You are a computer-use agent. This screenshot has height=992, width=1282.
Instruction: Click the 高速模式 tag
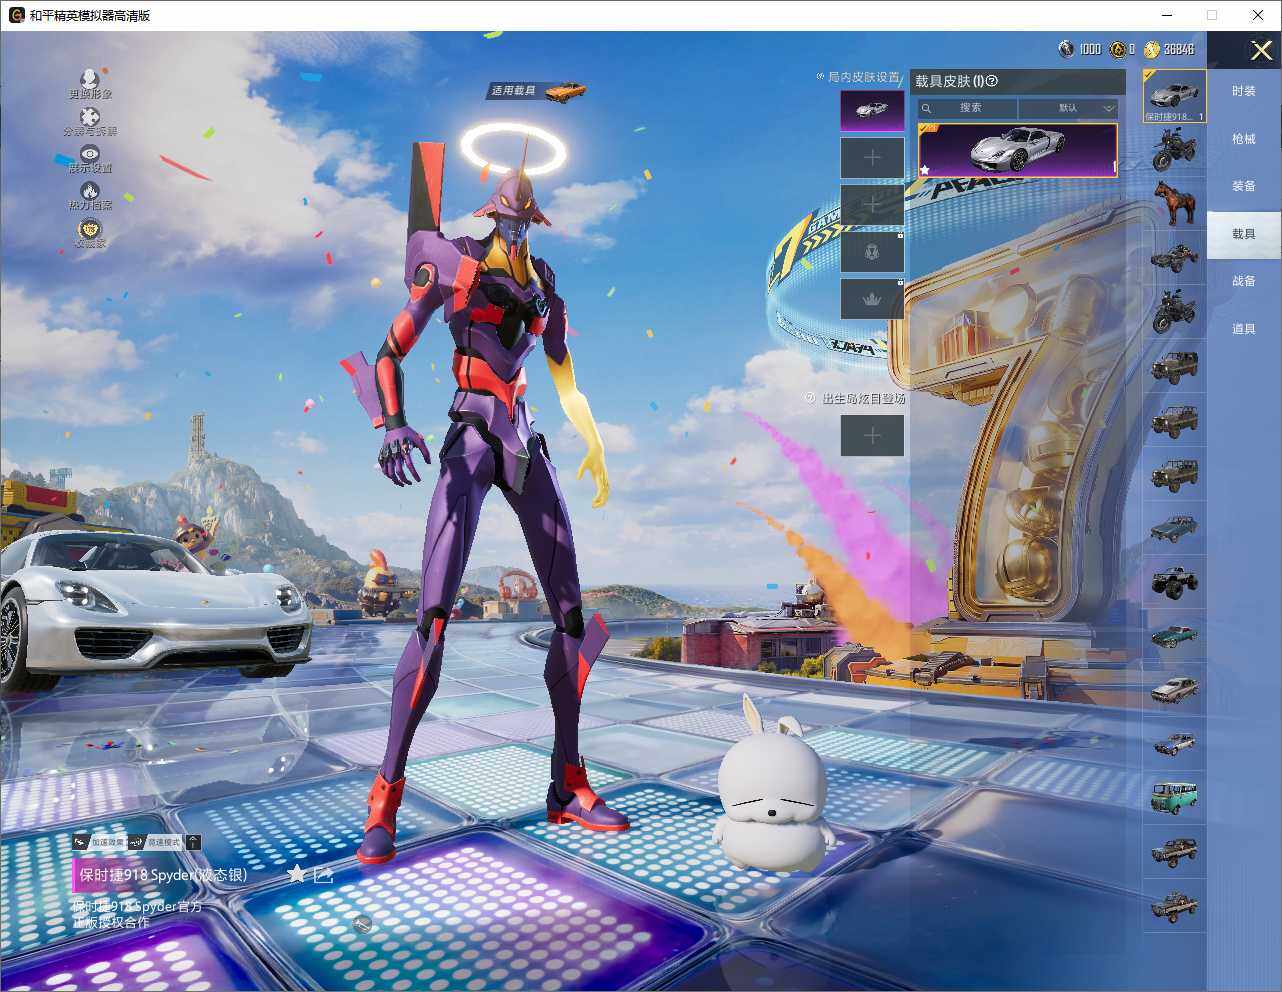click(156, 842)
